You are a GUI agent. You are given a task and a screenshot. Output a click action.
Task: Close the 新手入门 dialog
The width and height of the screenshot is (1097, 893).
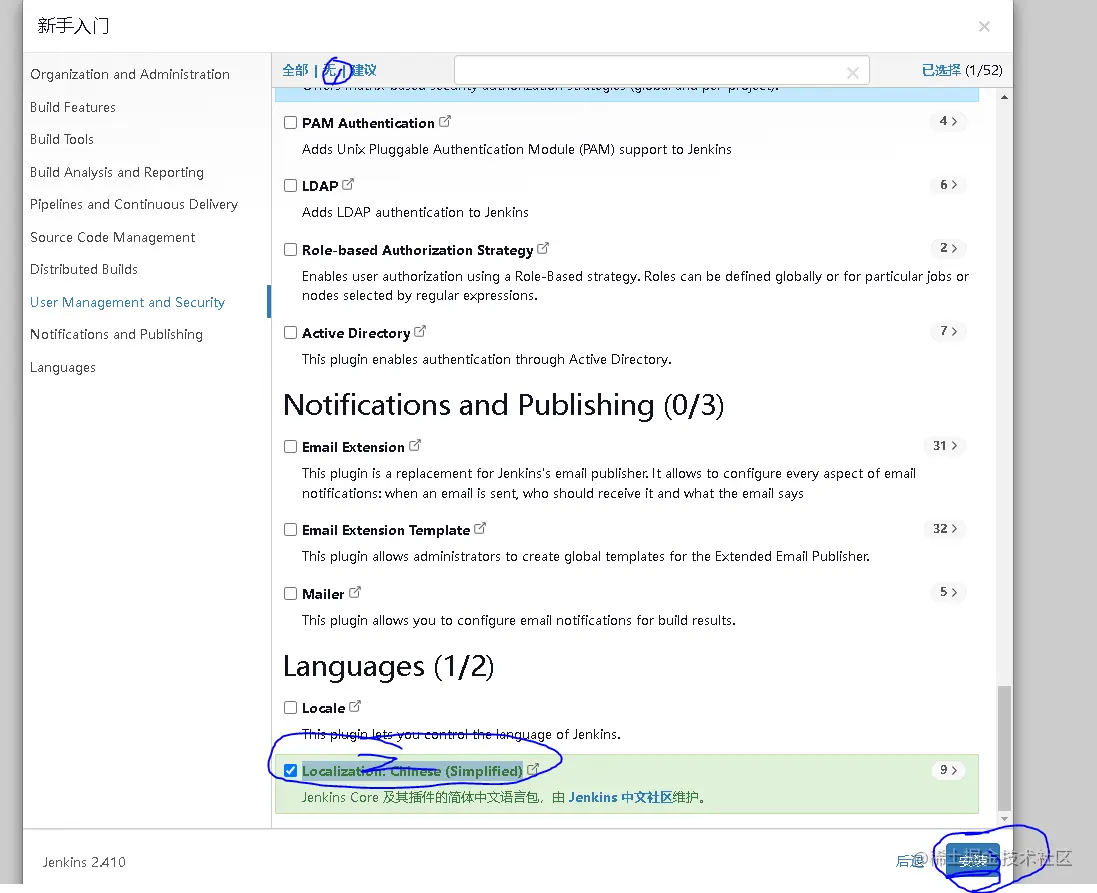click(984, 27)
